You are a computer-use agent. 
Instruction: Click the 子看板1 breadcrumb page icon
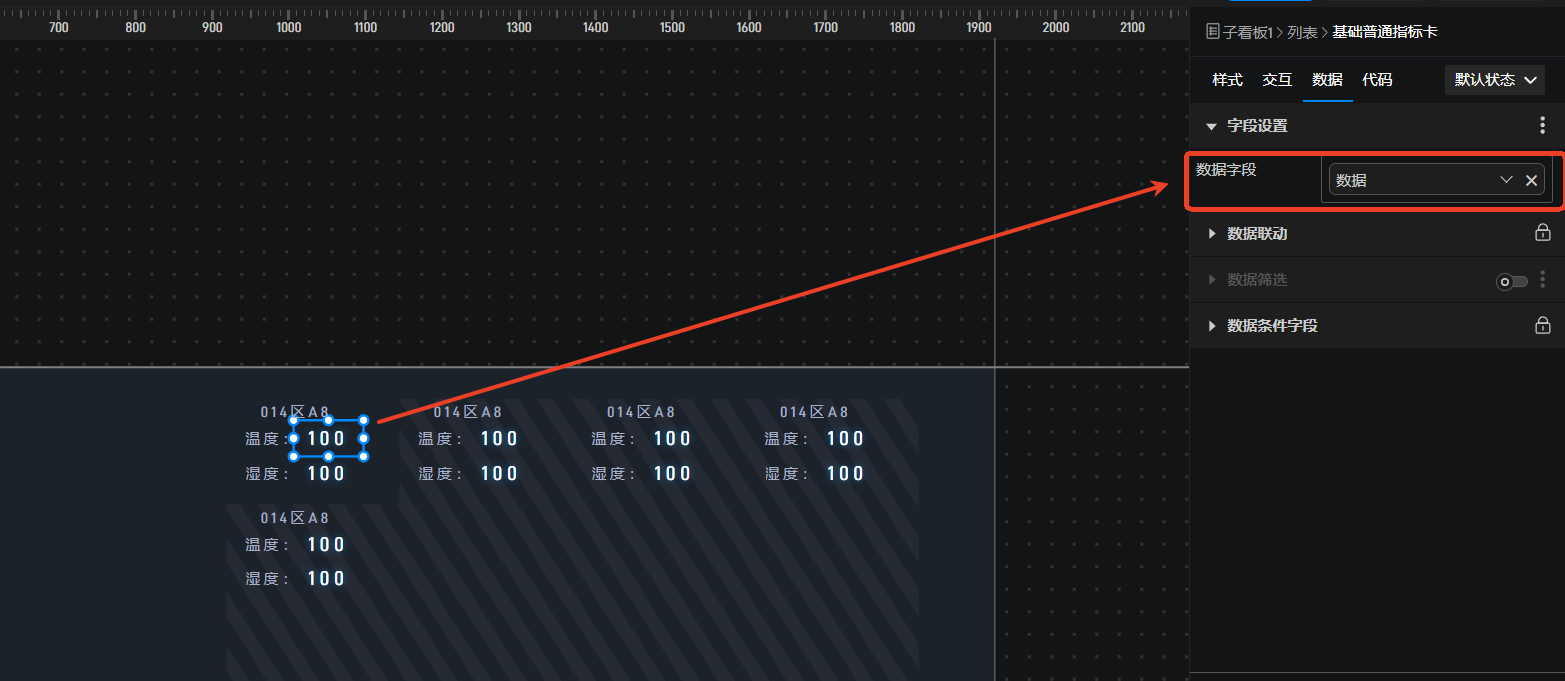(1213, 32)
